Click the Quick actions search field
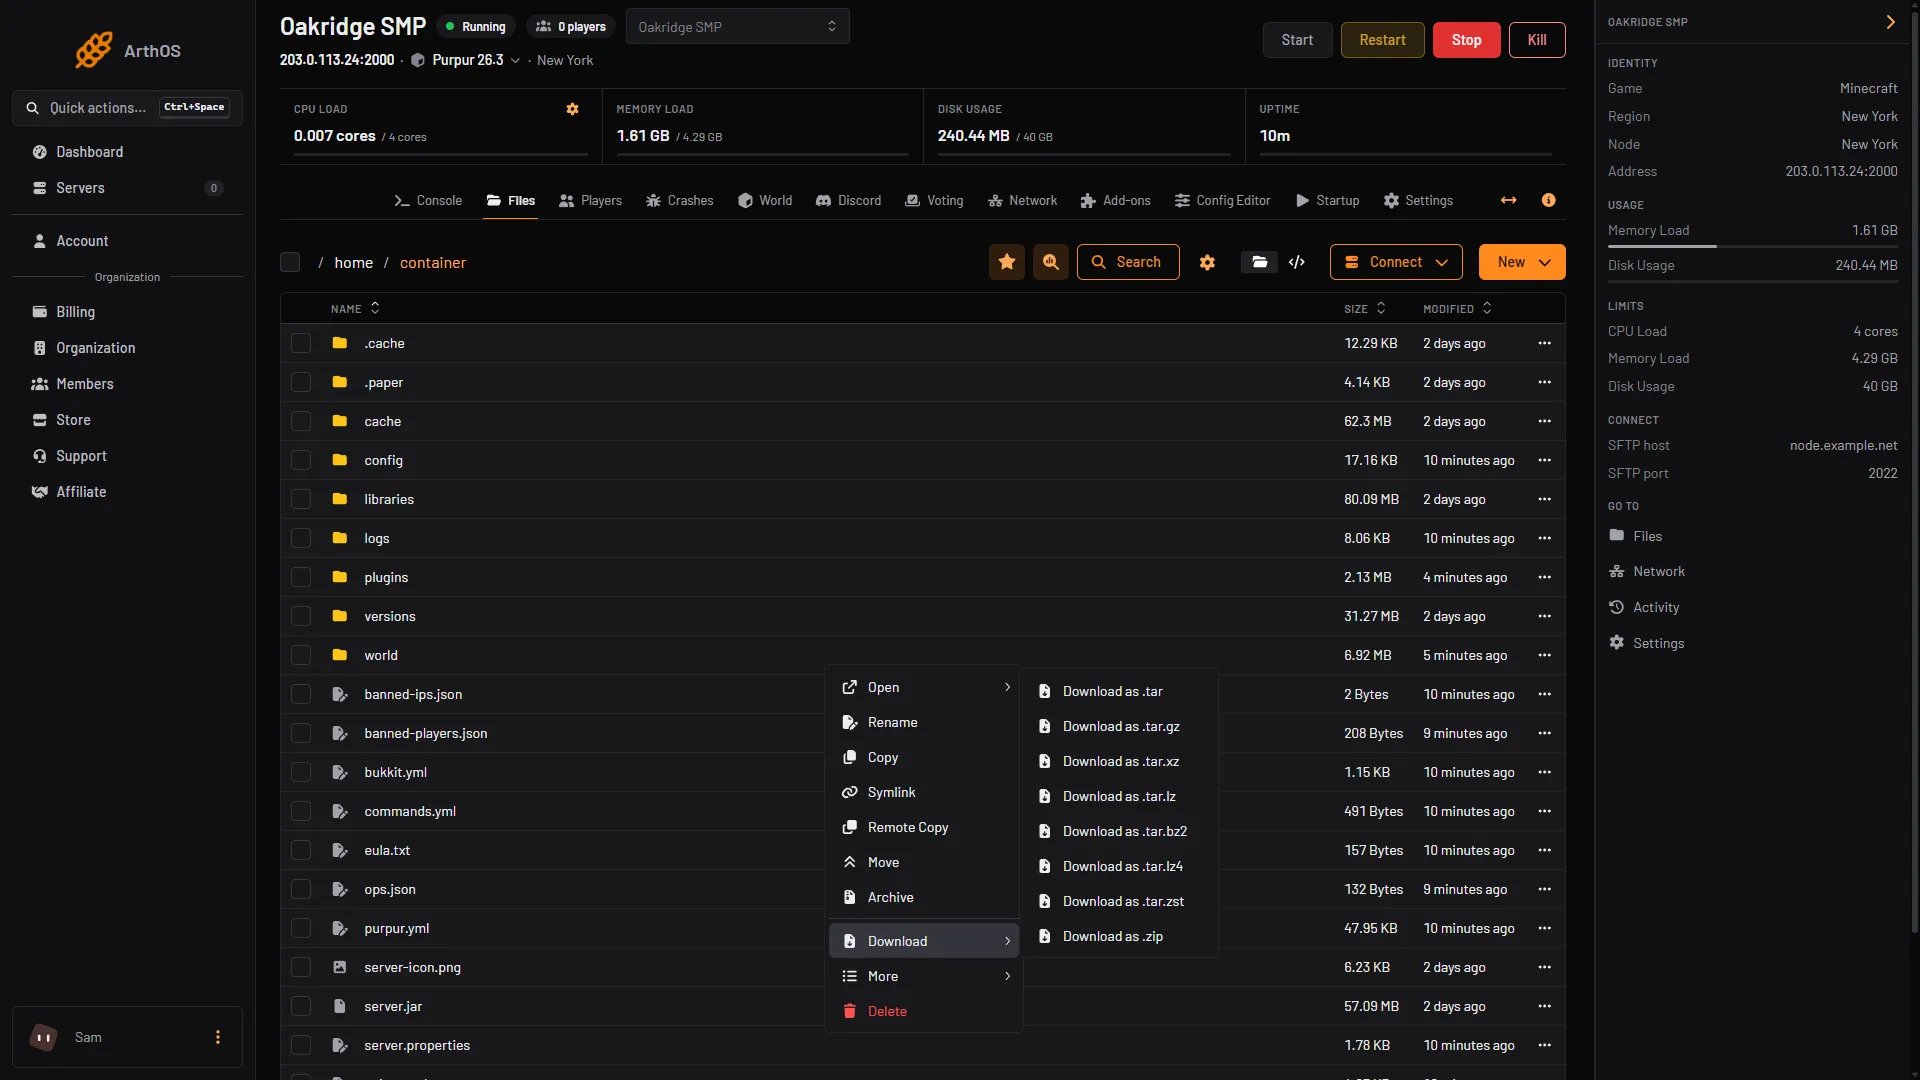This screenshot has height=1080, width=1920. coord(127,108)
